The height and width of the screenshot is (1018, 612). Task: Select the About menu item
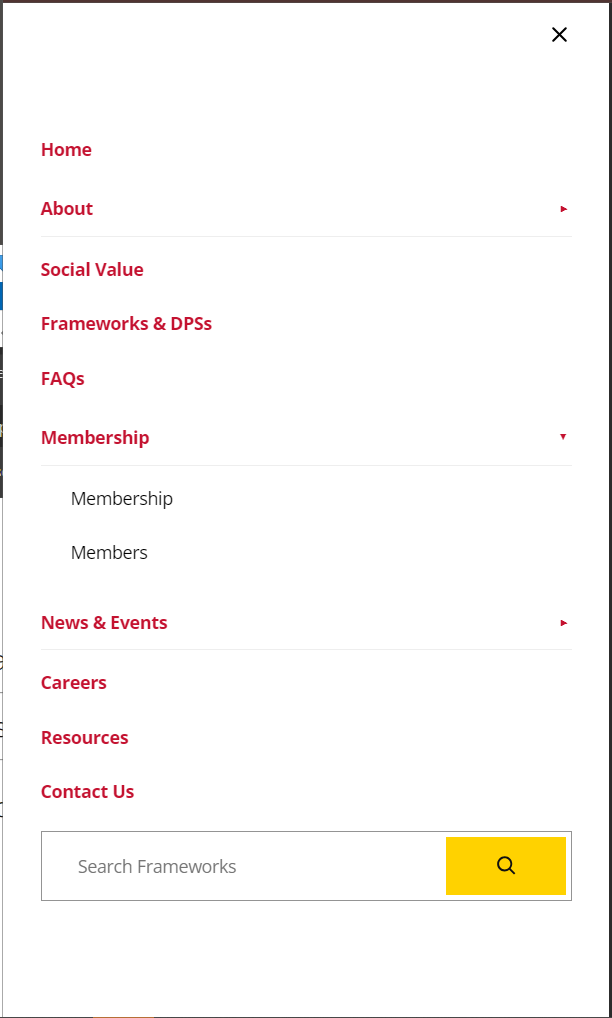tap(66, 208)
